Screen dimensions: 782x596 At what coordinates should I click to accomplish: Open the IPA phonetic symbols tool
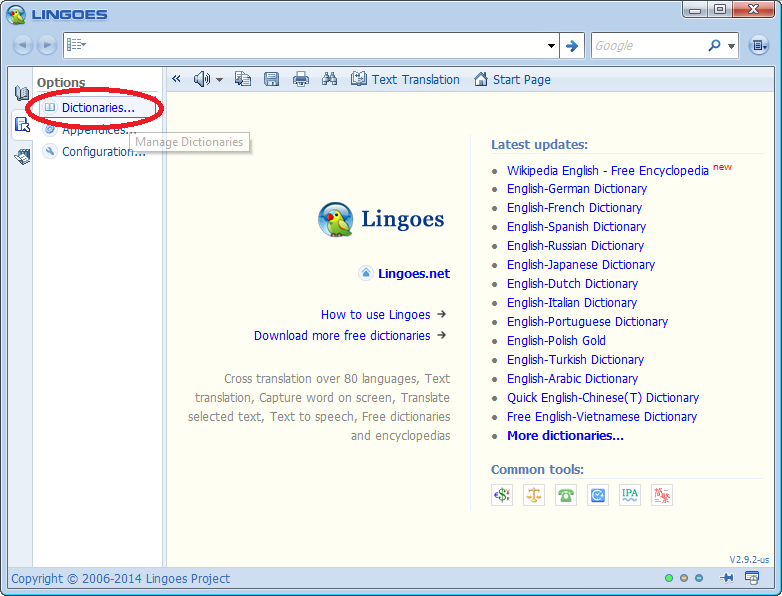[629, 495]
